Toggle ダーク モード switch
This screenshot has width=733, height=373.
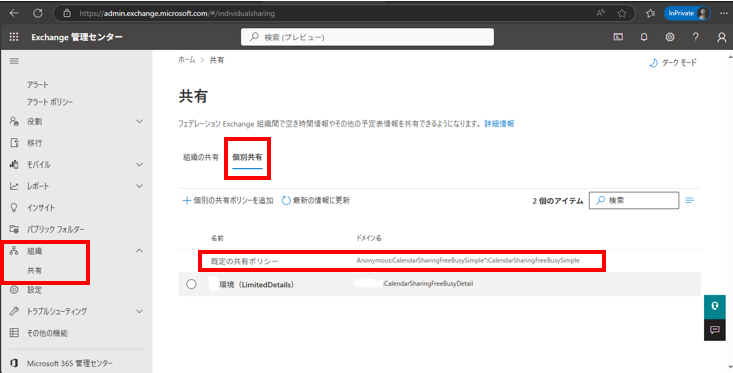[x=673, y=62]
